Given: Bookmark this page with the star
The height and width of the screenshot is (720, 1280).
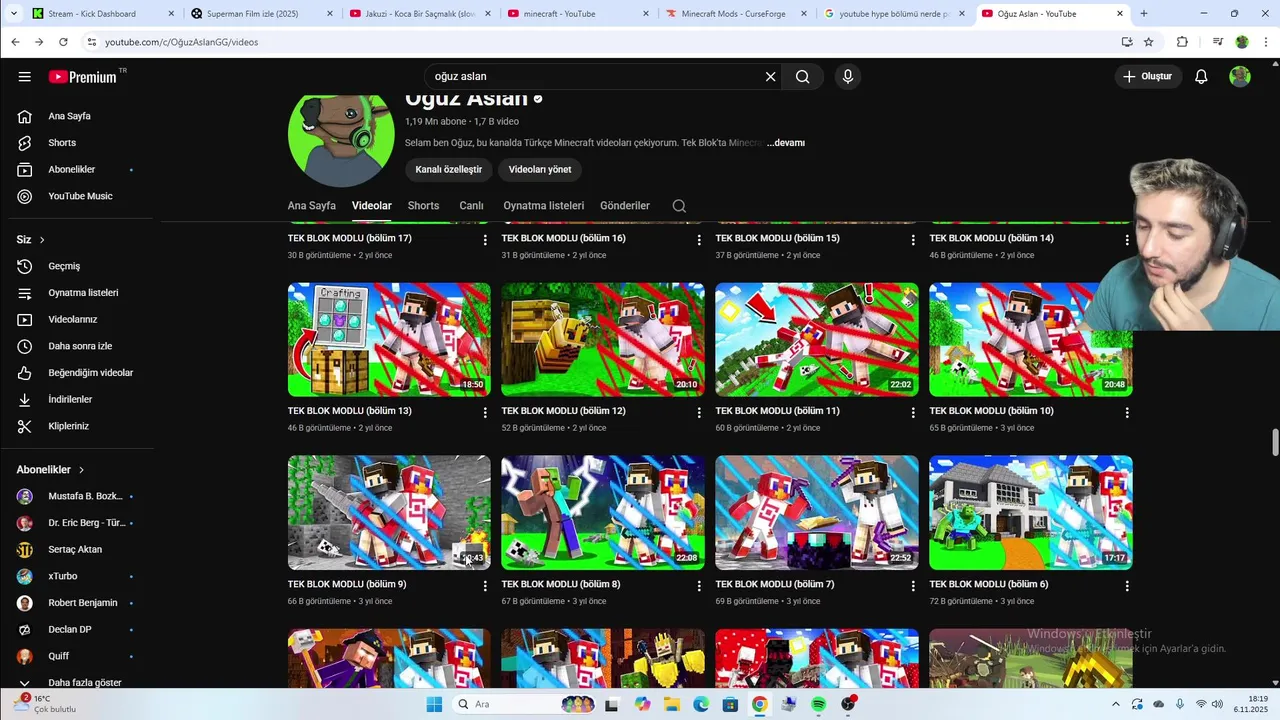Looking at the screenshot, I should [1149, 42].
